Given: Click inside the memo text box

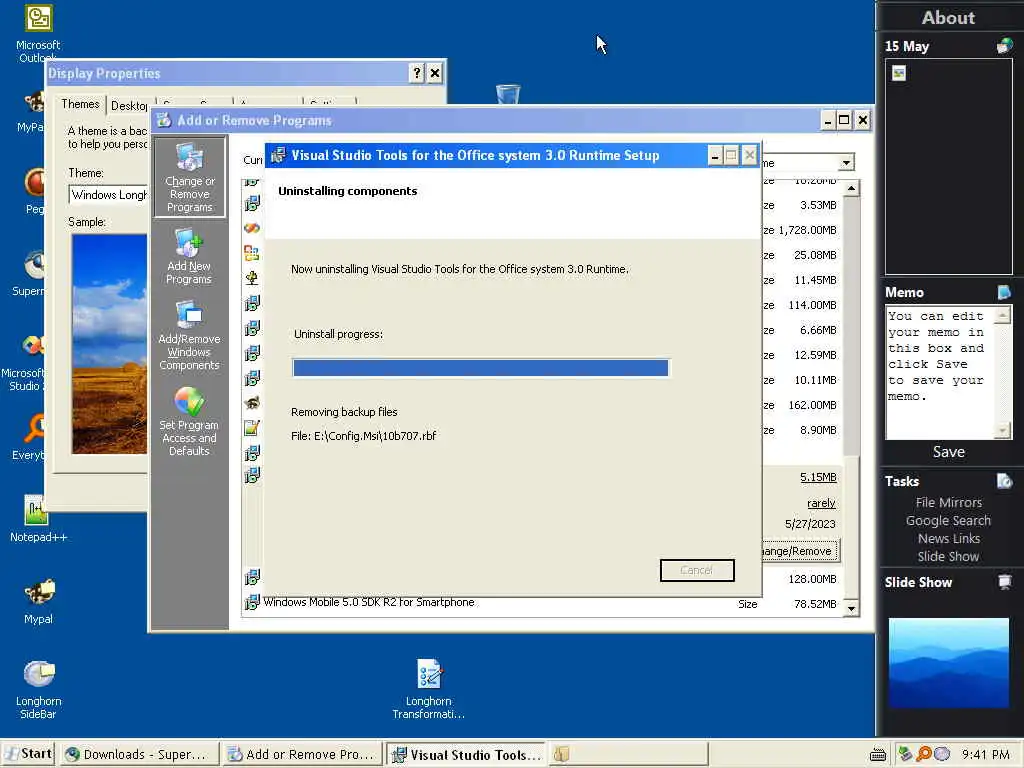Looking at the screenshot, I should click(x=939, y=372).
